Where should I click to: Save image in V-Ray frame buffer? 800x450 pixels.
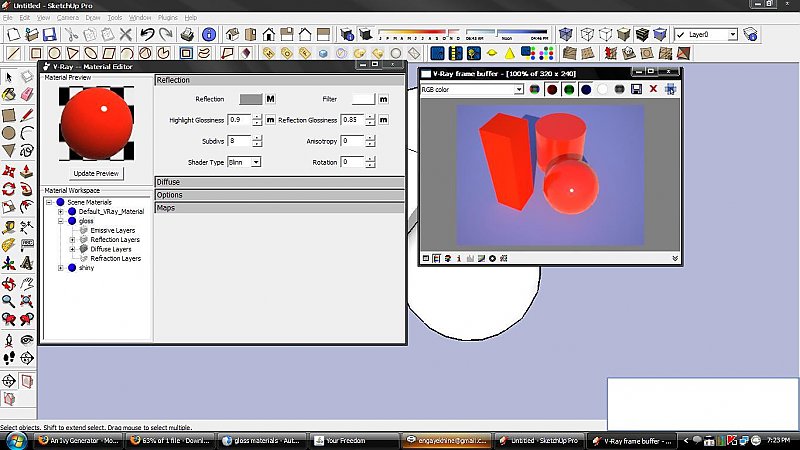[x=636, y=89]
